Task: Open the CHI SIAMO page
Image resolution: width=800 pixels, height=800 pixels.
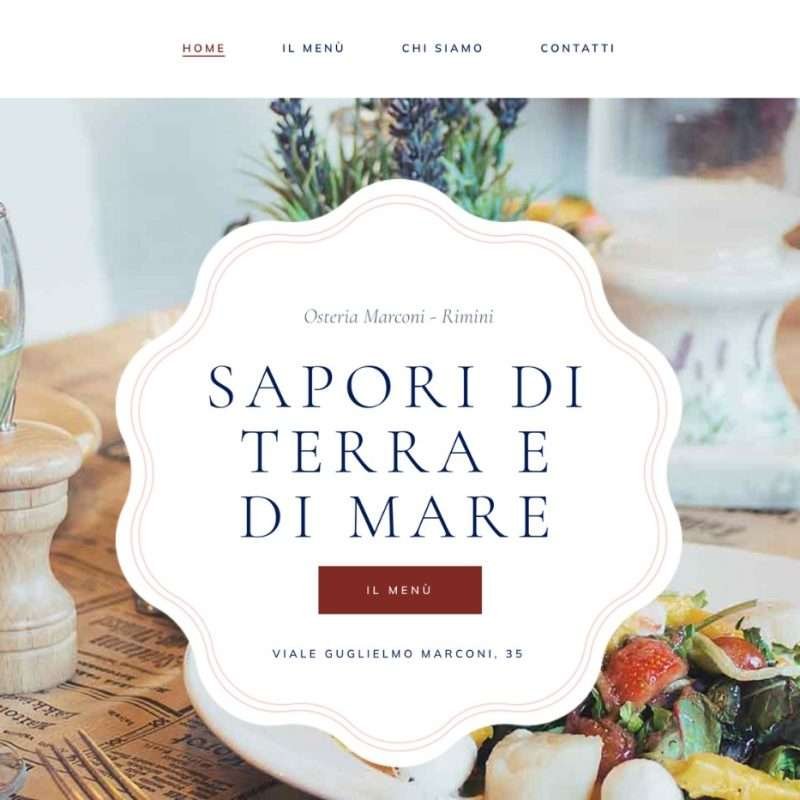Action: click(442, 48)
